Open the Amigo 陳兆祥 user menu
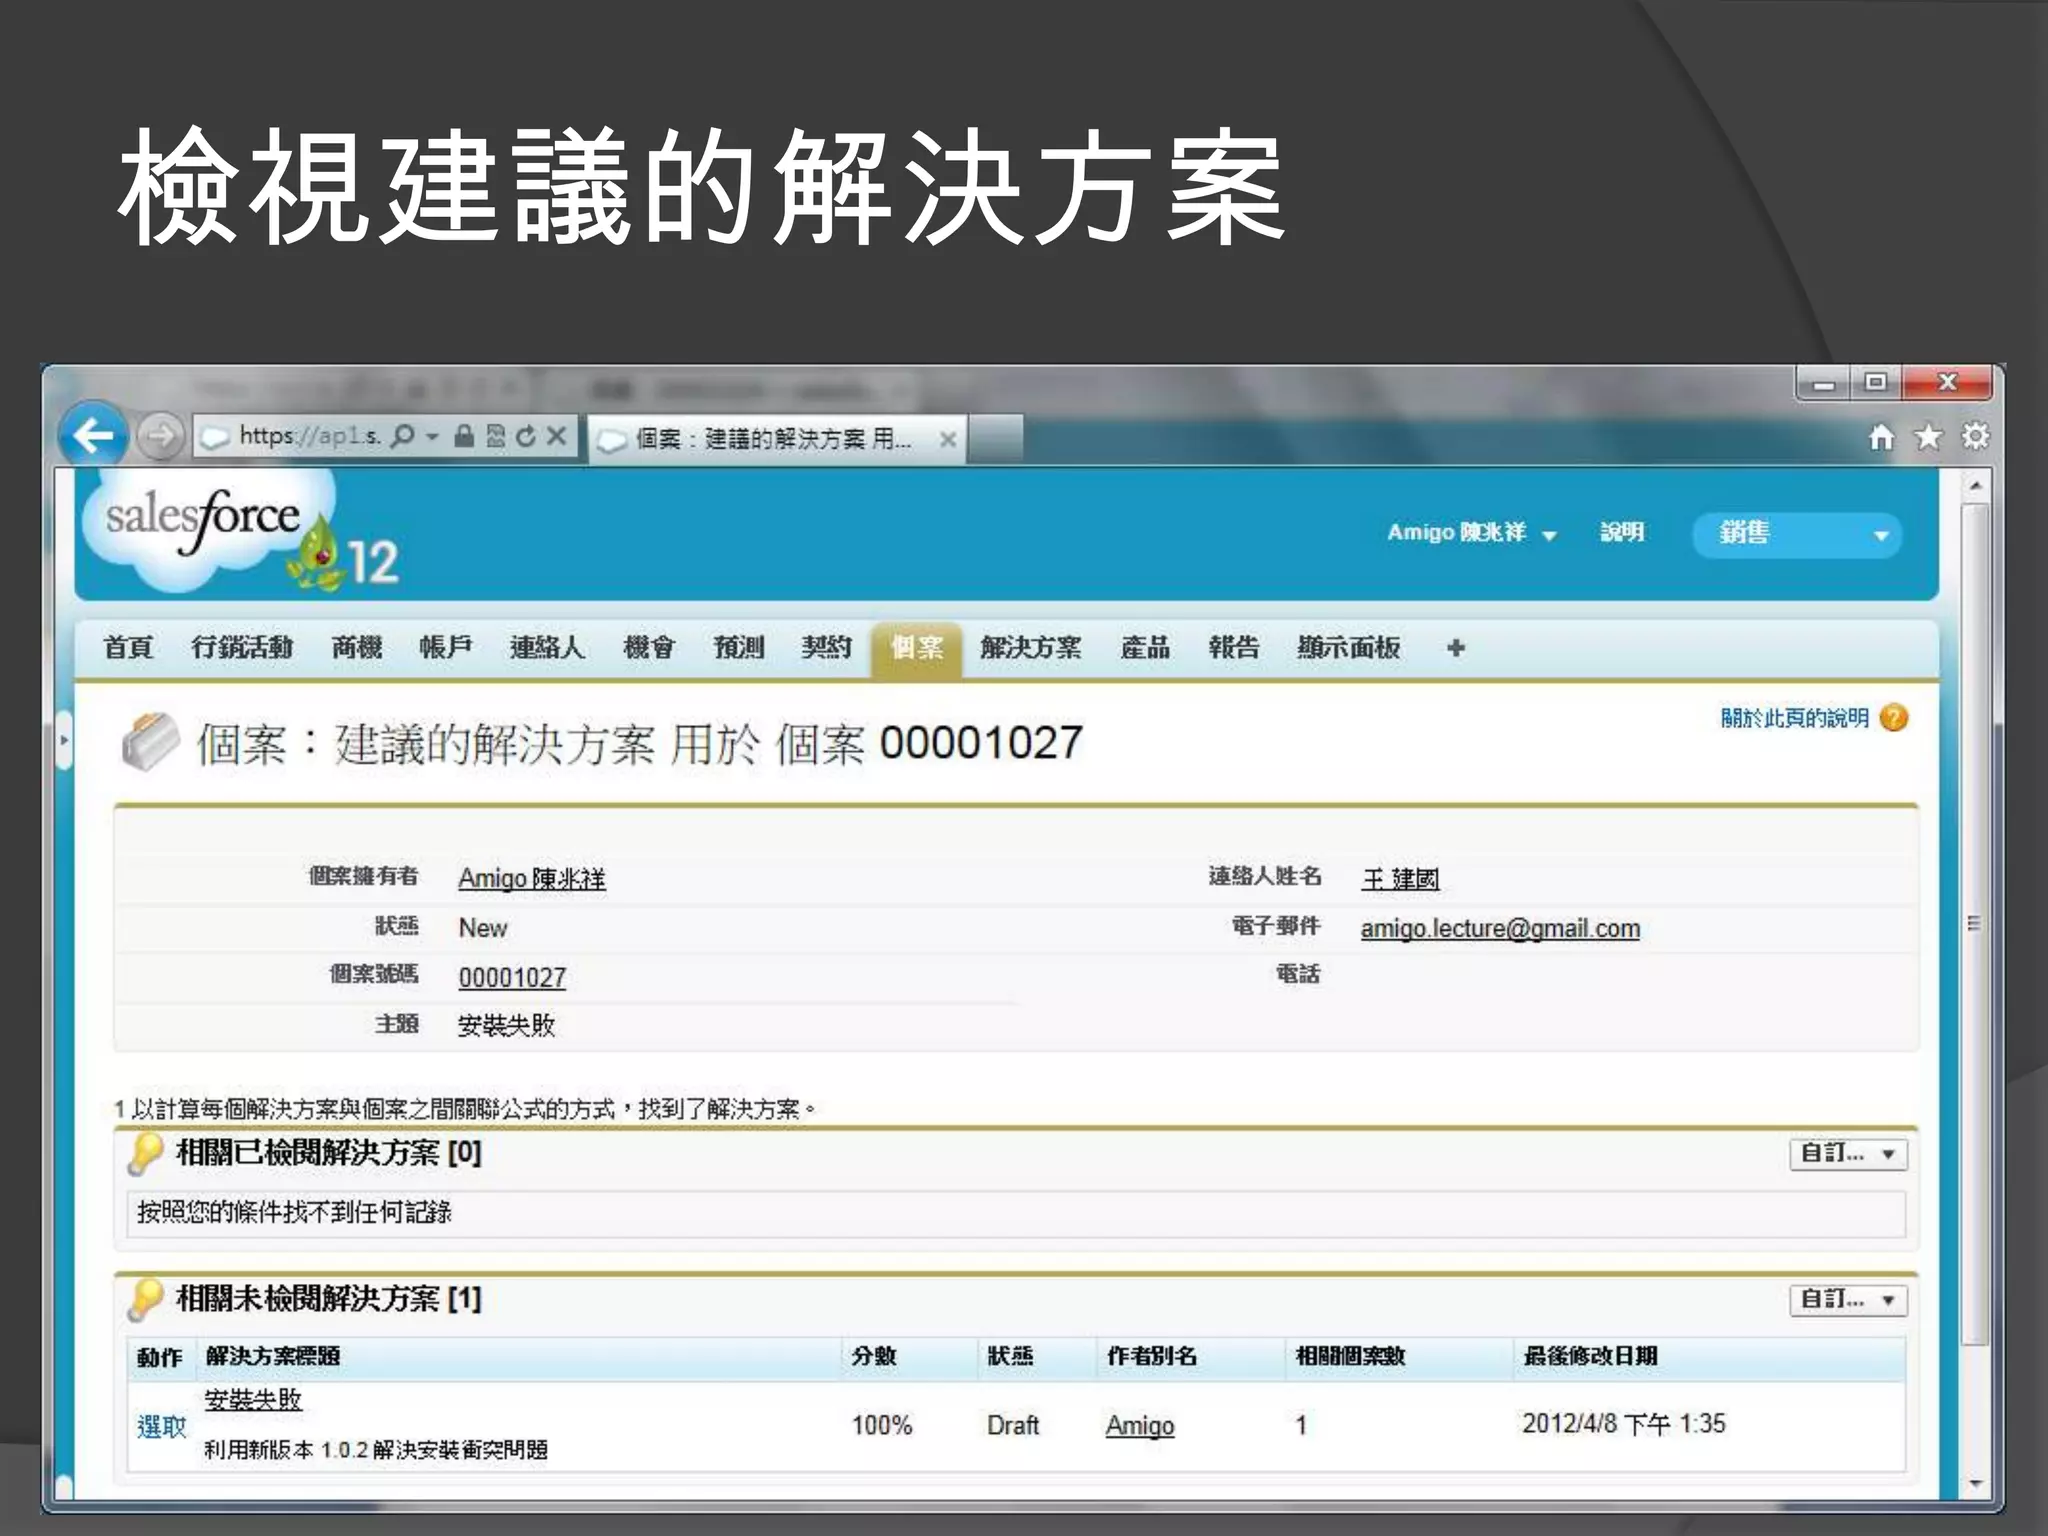The image size is (2048, 1536). 1472,533
